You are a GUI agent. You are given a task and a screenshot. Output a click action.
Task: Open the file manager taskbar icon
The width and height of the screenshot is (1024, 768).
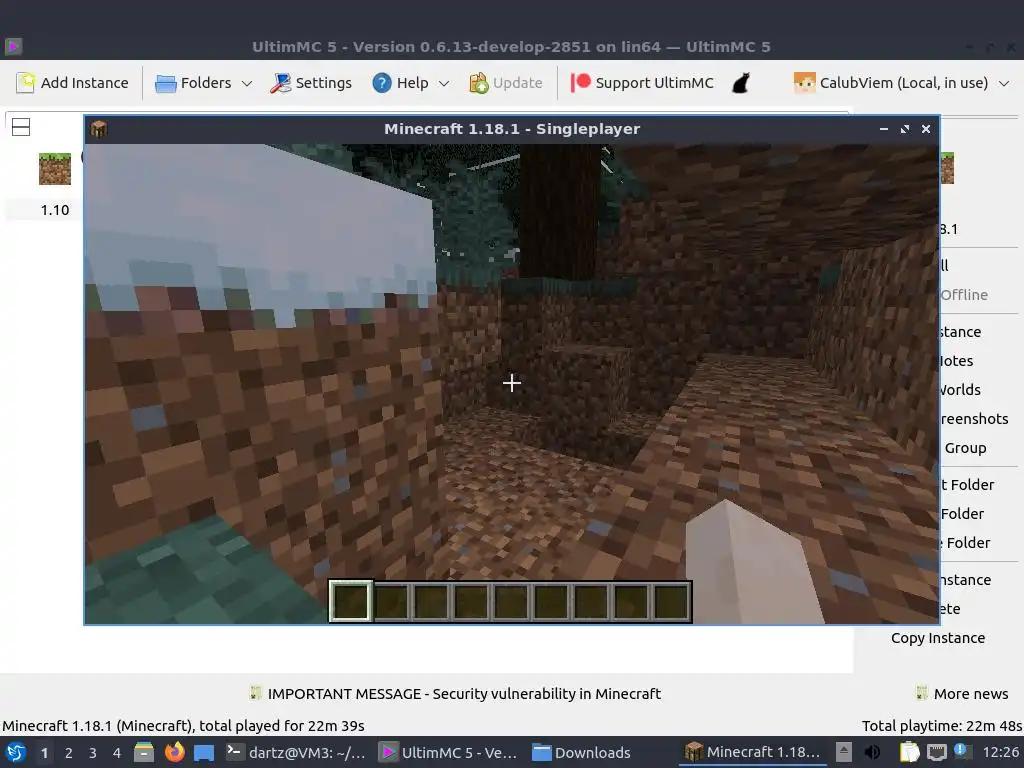click(144, 752)
